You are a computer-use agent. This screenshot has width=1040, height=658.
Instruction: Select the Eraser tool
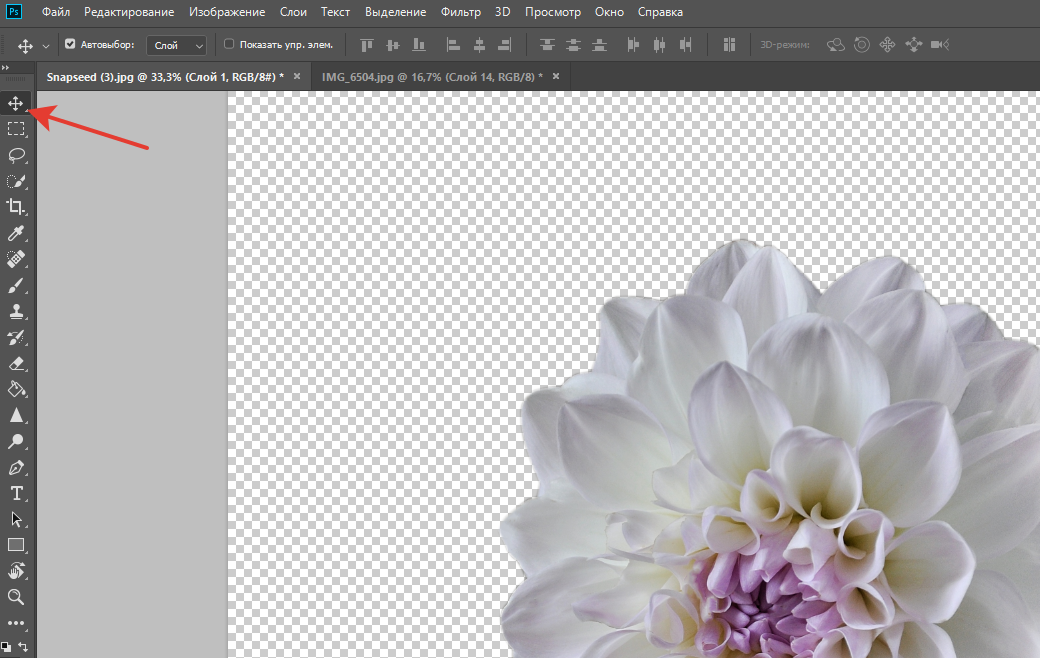click(16, 363)
